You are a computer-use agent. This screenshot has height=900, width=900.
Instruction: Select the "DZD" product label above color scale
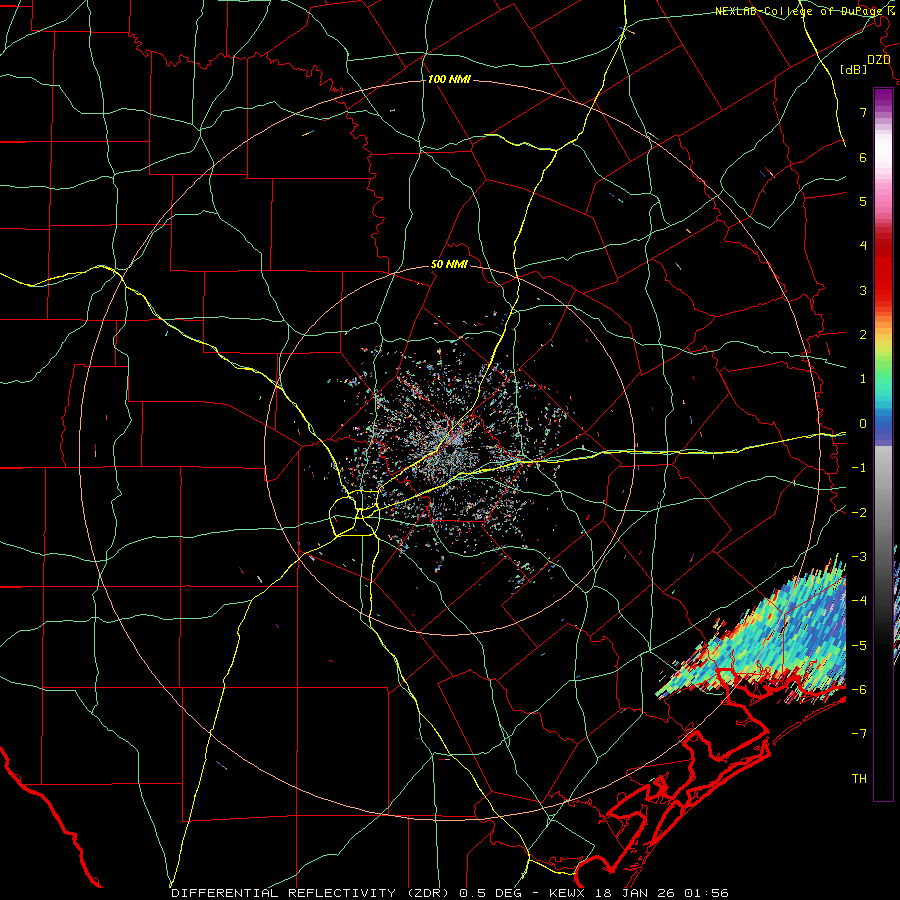(878, 60)
